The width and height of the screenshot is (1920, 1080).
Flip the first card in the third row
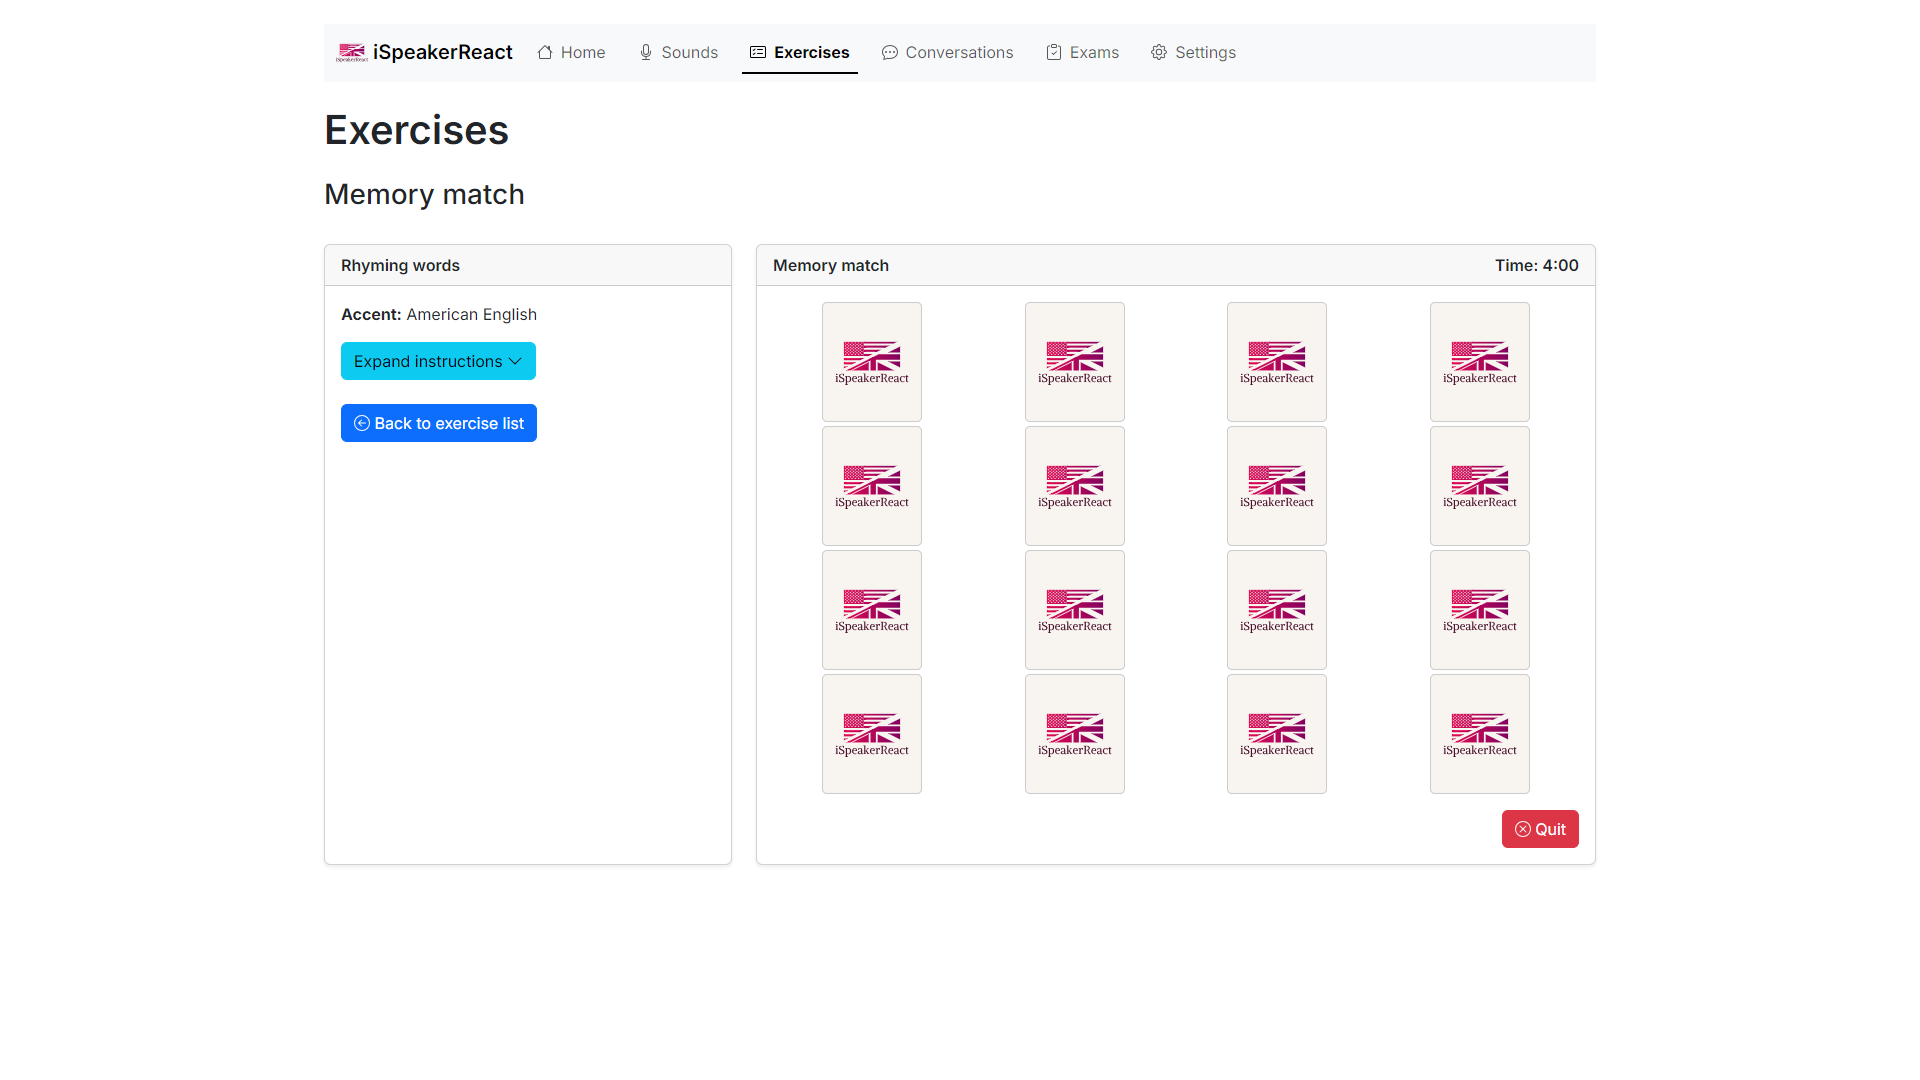(x=872, y=610)
